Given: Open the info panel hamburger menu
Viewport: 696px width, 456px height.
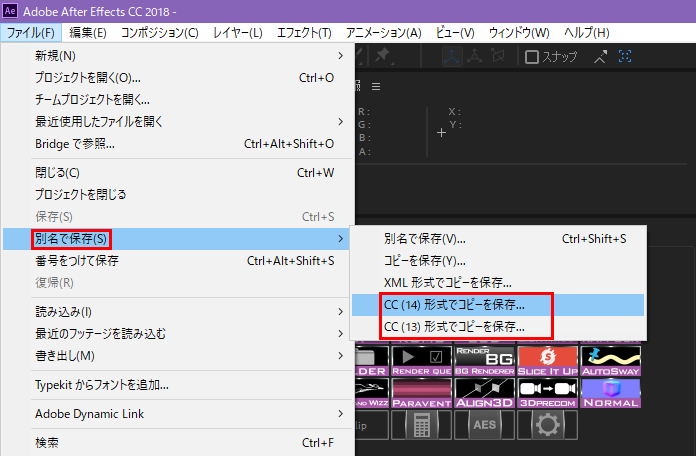Looking at the screenshot, I should [x=376, y=87].
